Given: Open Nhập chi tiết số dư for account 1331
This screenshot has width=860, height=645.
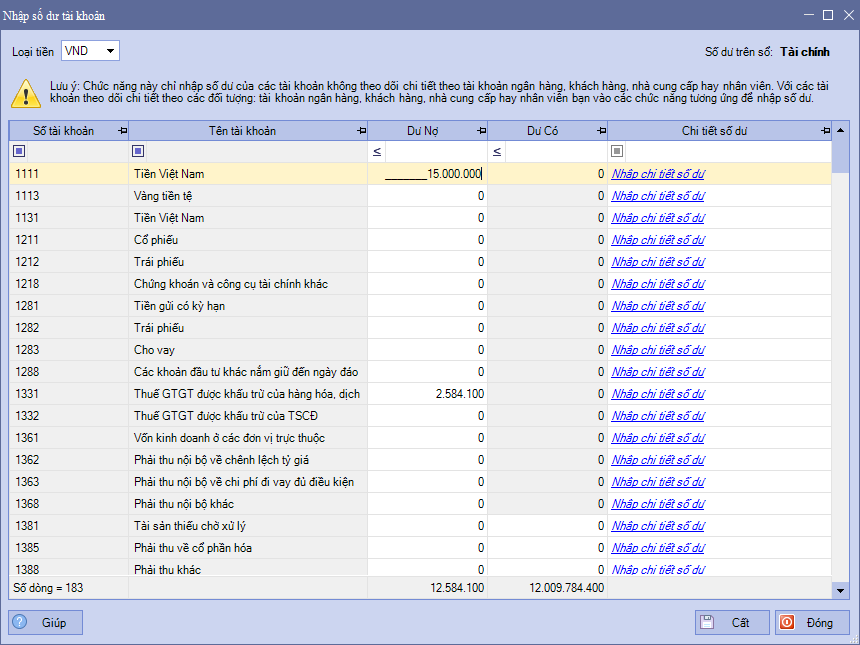Looking at the screenshot, I should pyautogui.click(x=657, y=394).
